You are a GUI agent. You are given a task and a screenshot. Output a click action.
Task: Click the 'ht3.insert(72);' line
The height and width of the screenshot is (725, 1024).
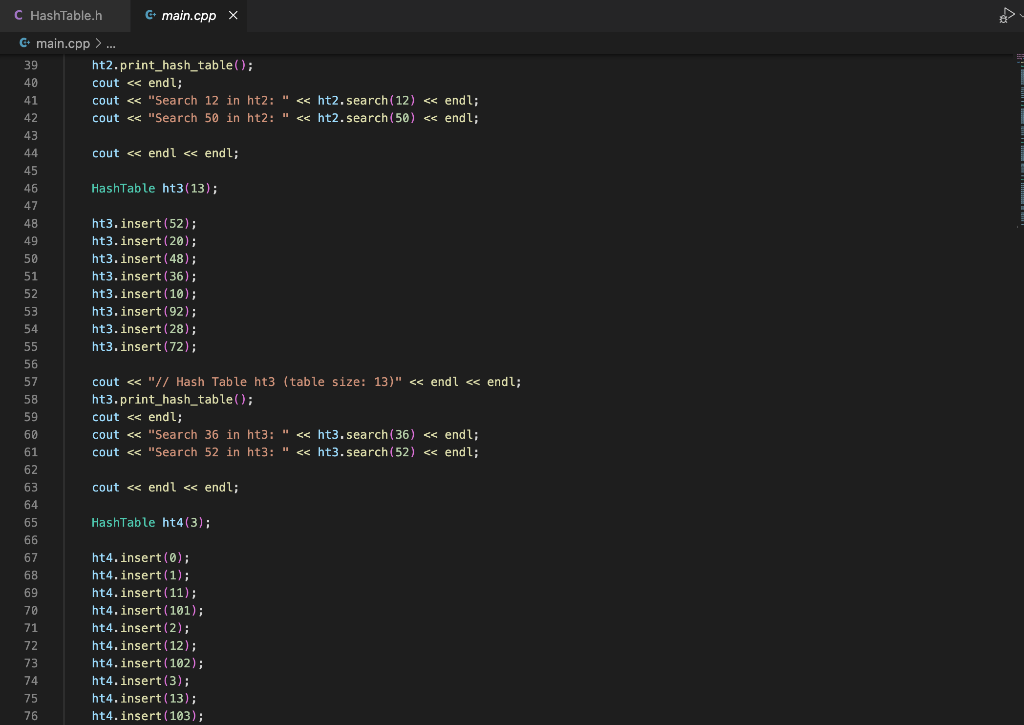(144, 347)
